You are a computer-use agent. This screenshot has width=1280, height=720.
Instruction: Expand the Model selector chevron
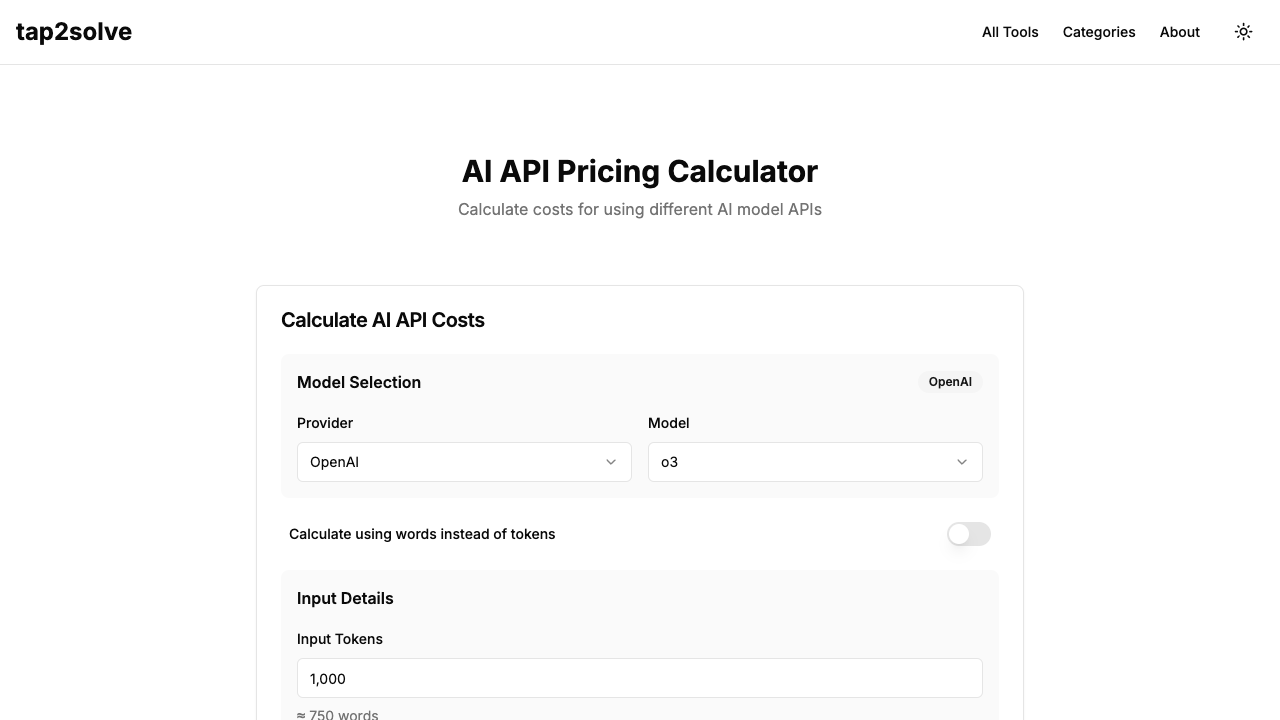point(961,462)
